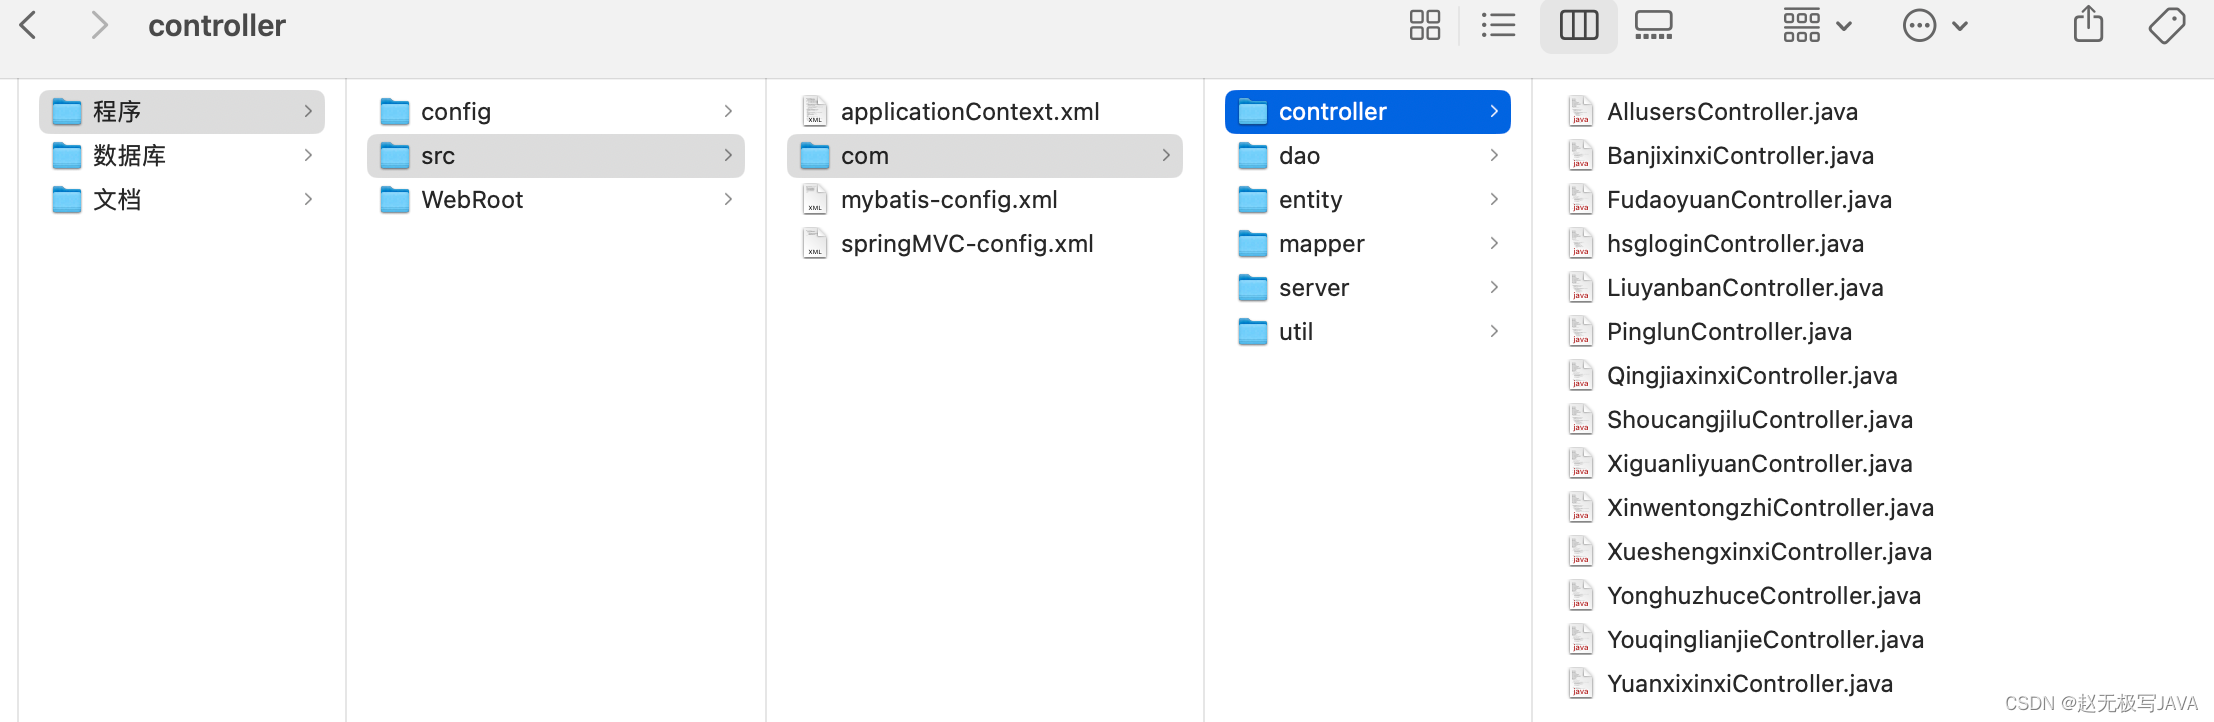Click the Edit Tags icon

pos(2167,25)
